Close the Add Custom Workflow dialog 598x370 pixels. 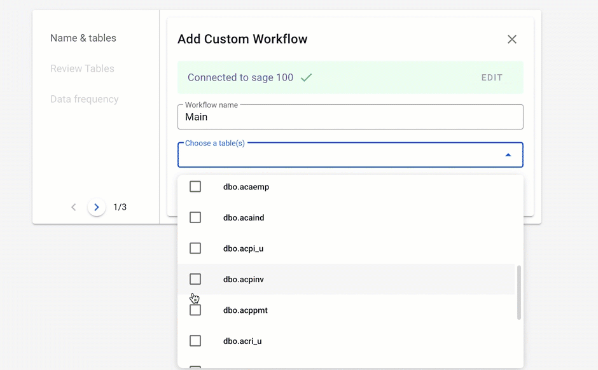point(512,39)
